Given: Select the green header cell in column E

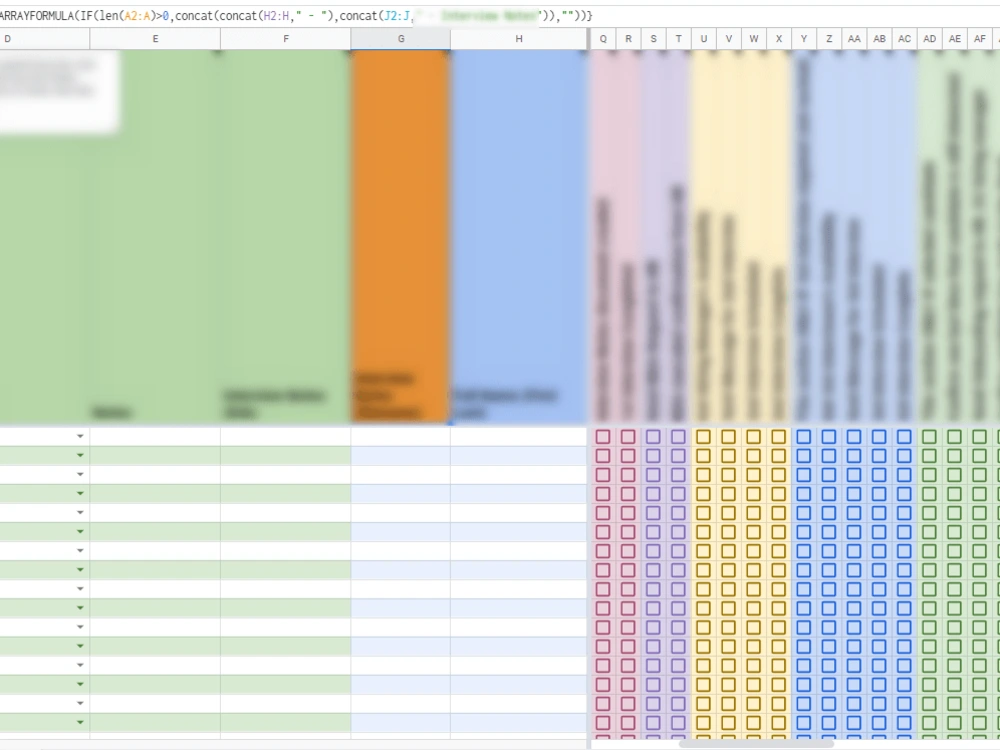Looking at the screenshot, I should click(155, 237).
